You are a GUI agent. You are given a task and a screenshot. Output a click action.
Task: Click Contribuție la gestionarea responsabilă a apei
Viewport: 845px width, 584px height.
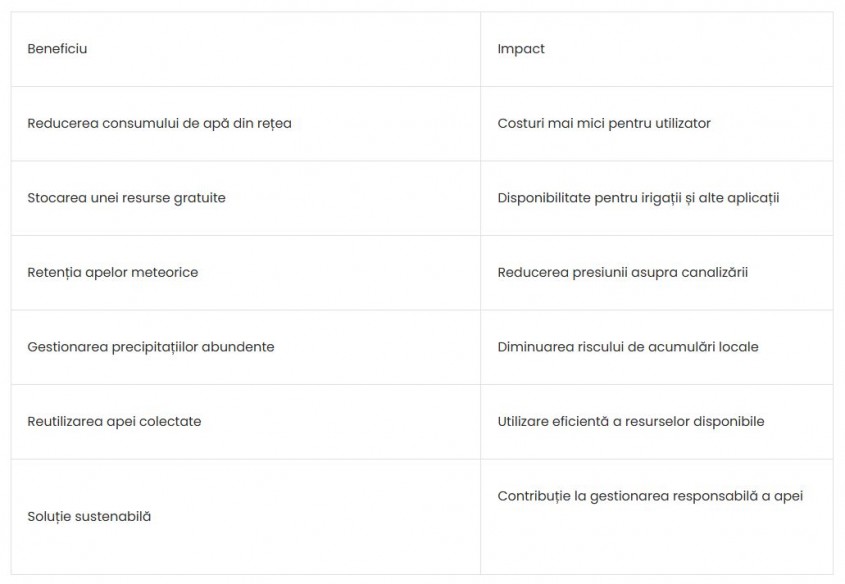click(650, 496)
